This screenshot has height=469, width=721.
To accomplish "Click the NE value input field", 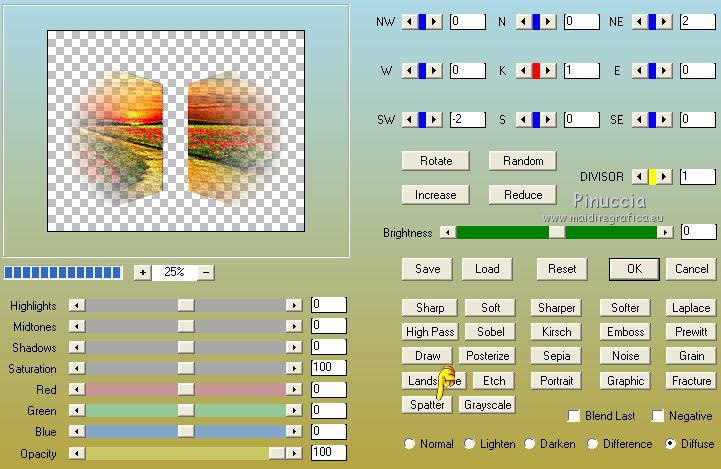I will coord(698,22).
